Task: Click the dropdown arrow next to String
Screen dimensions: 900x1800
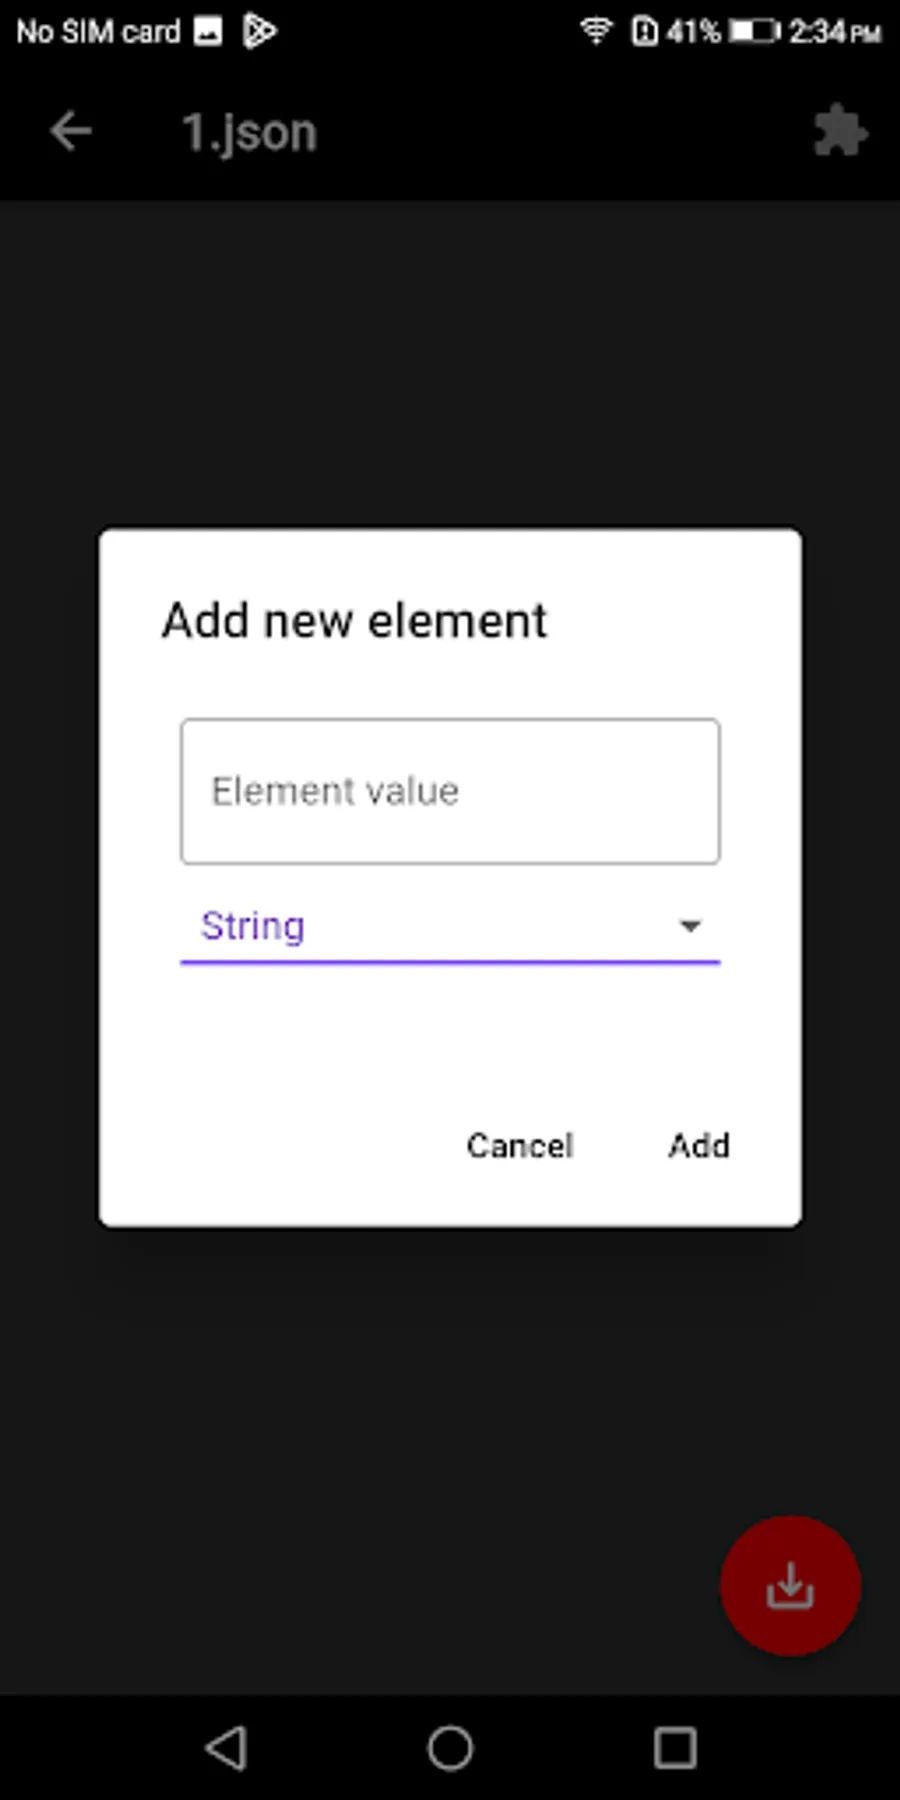Action: [x=690, y=926]
